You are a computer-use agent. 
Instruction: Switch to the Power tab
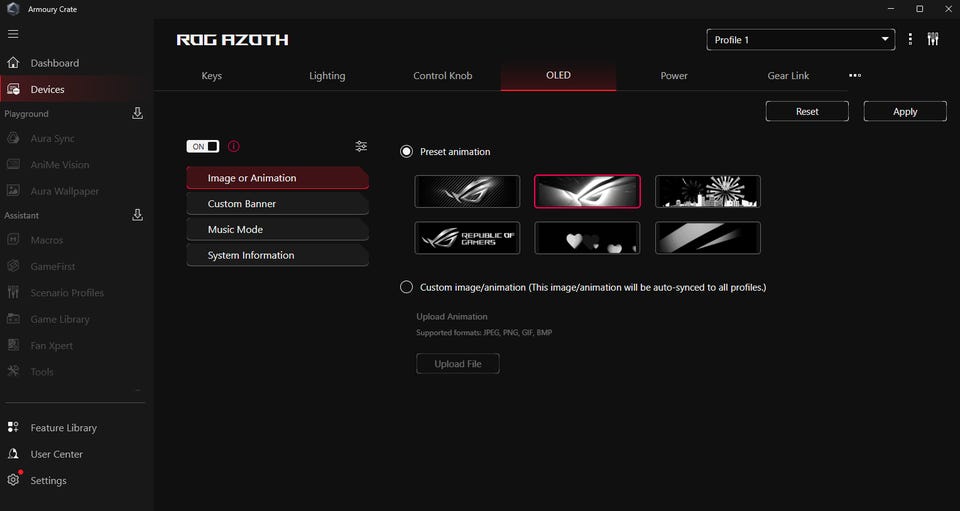[x=674, y=76]
